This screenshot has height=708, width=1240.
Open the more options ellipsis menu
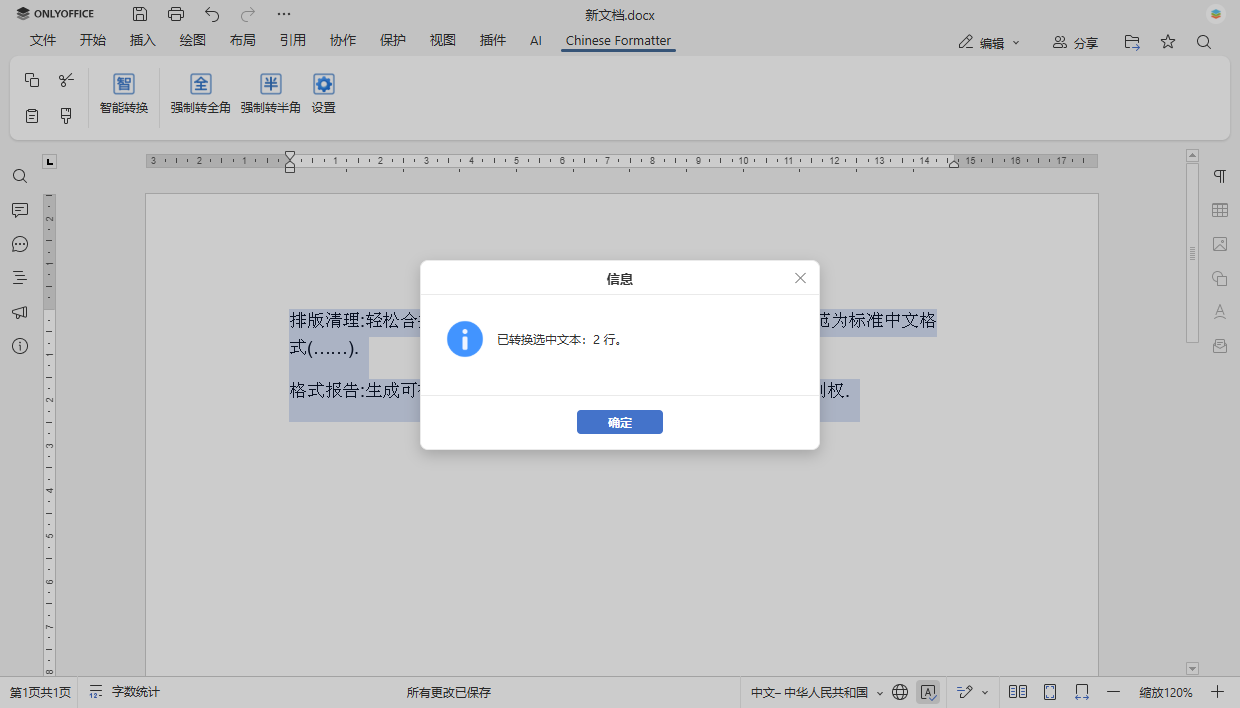(284, 14)
